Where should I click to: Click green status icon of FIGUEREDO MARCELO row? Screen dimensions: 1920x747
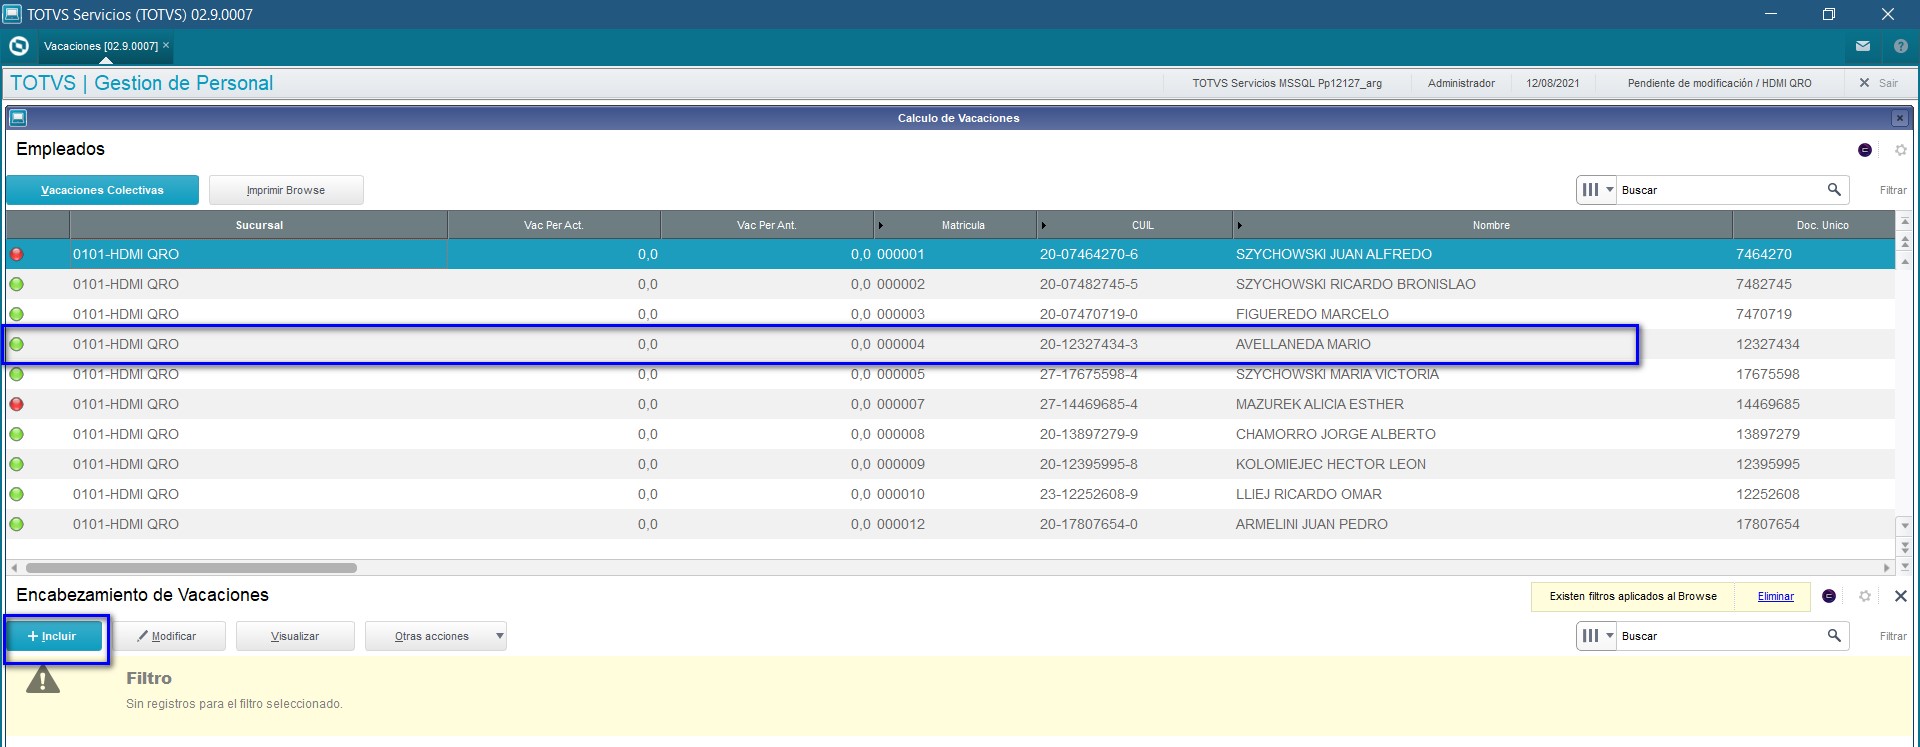pos(17,314)
